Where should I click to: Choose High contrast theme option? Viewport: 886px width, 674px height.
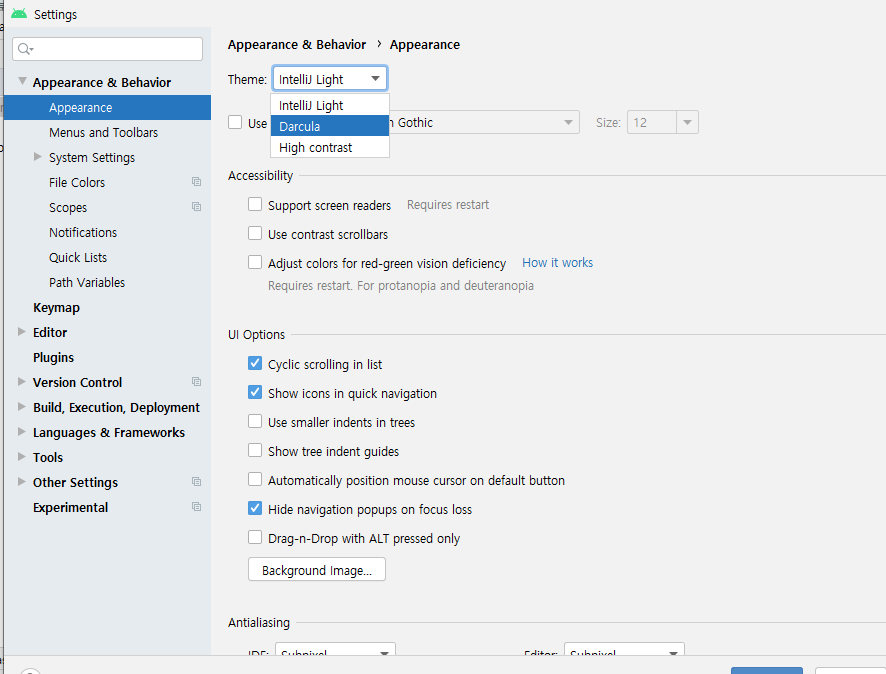330,147
